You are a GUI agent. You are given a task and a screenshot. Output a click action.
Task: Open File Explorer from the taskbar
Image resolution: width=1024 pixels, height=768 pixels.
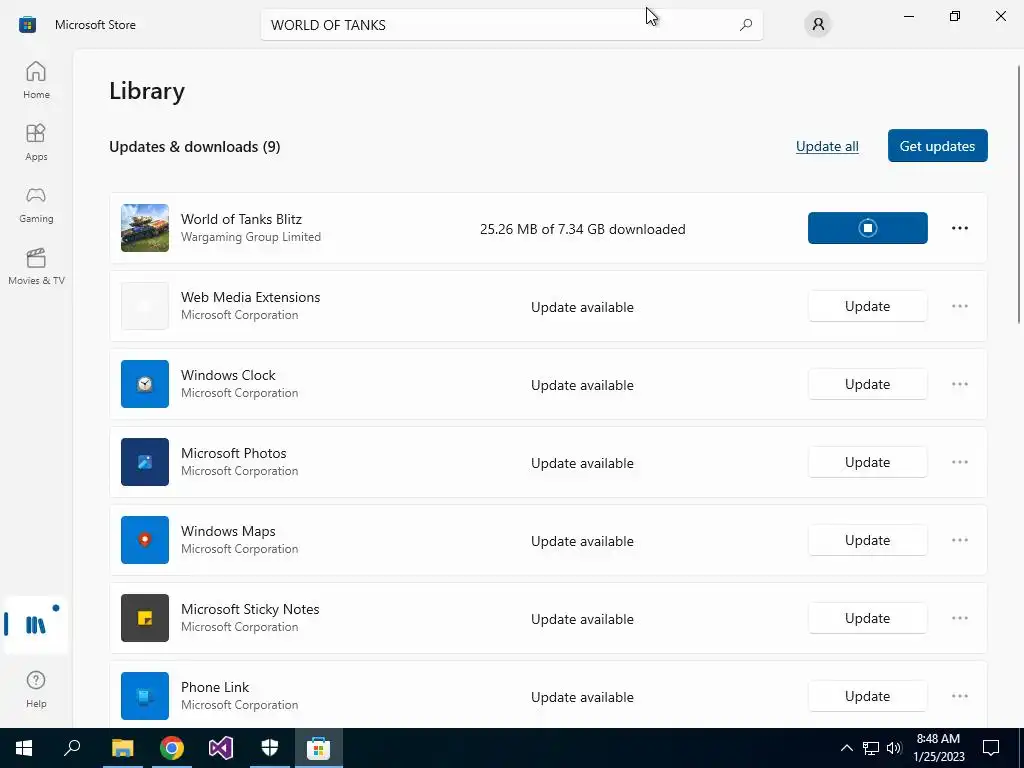[122, 748]
